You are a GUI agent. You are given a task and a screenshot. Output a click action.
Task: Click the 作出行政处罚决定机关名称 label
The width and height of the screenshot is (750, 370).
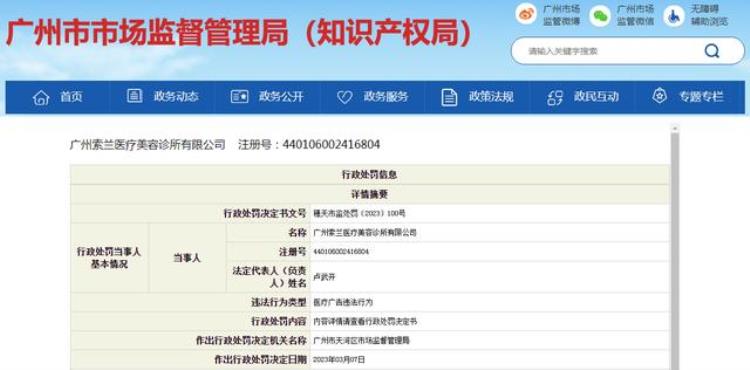[251, 341]
